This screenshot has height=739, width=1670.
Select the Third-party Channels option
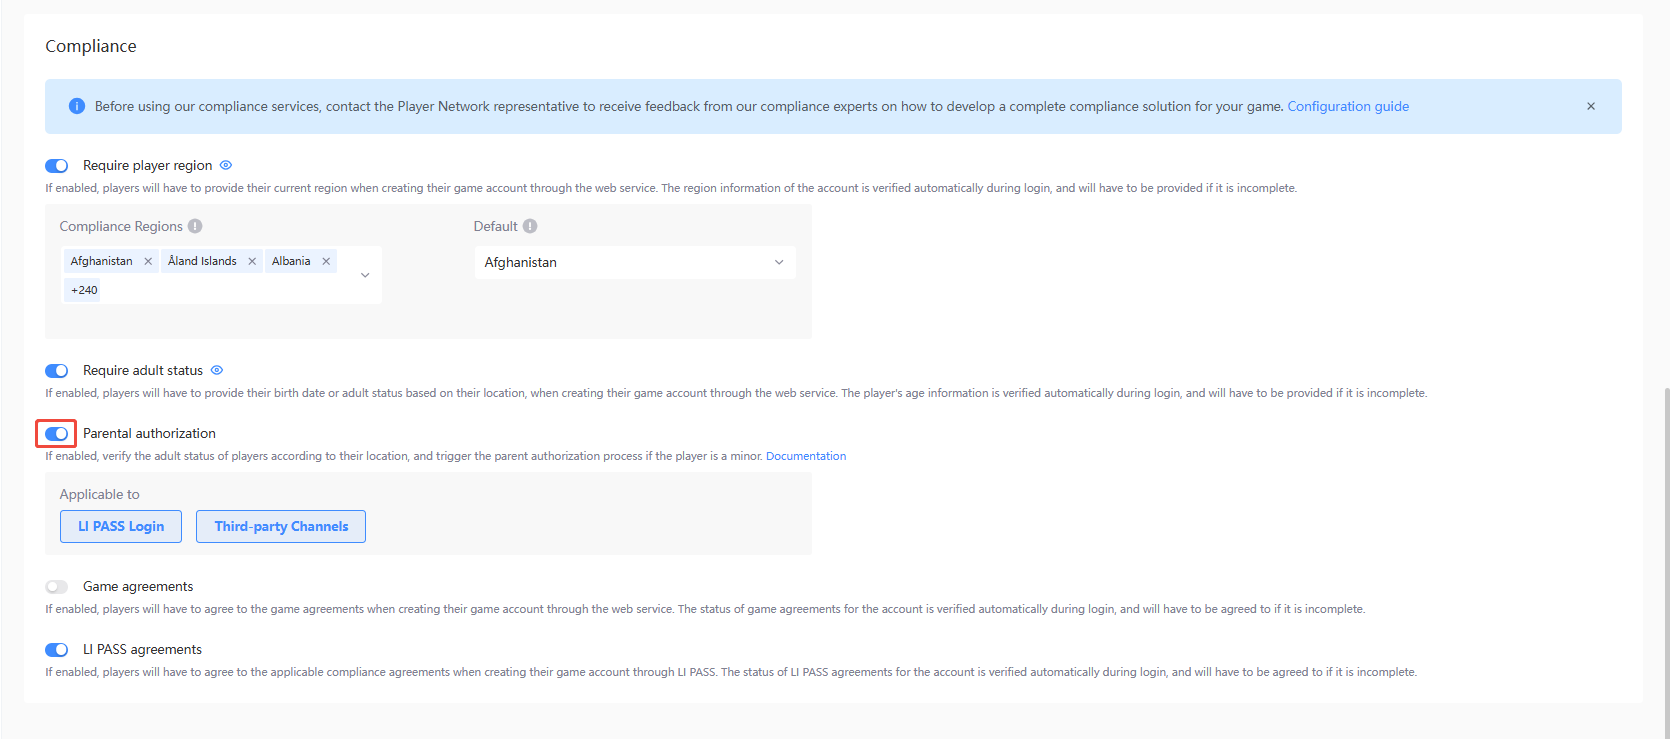pyautogui.click(x=281, y=526)
